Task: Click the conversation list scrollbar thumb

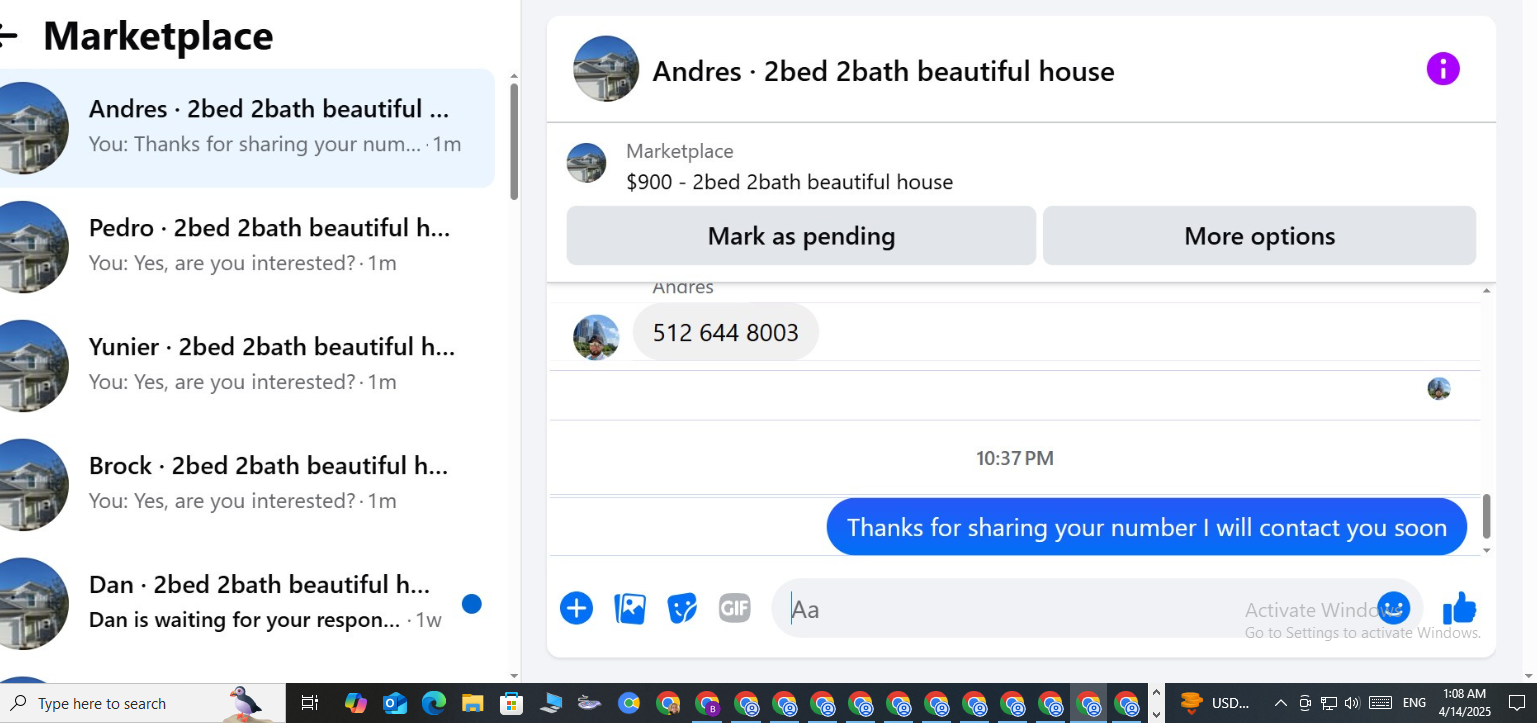Action: click(514, 141)
